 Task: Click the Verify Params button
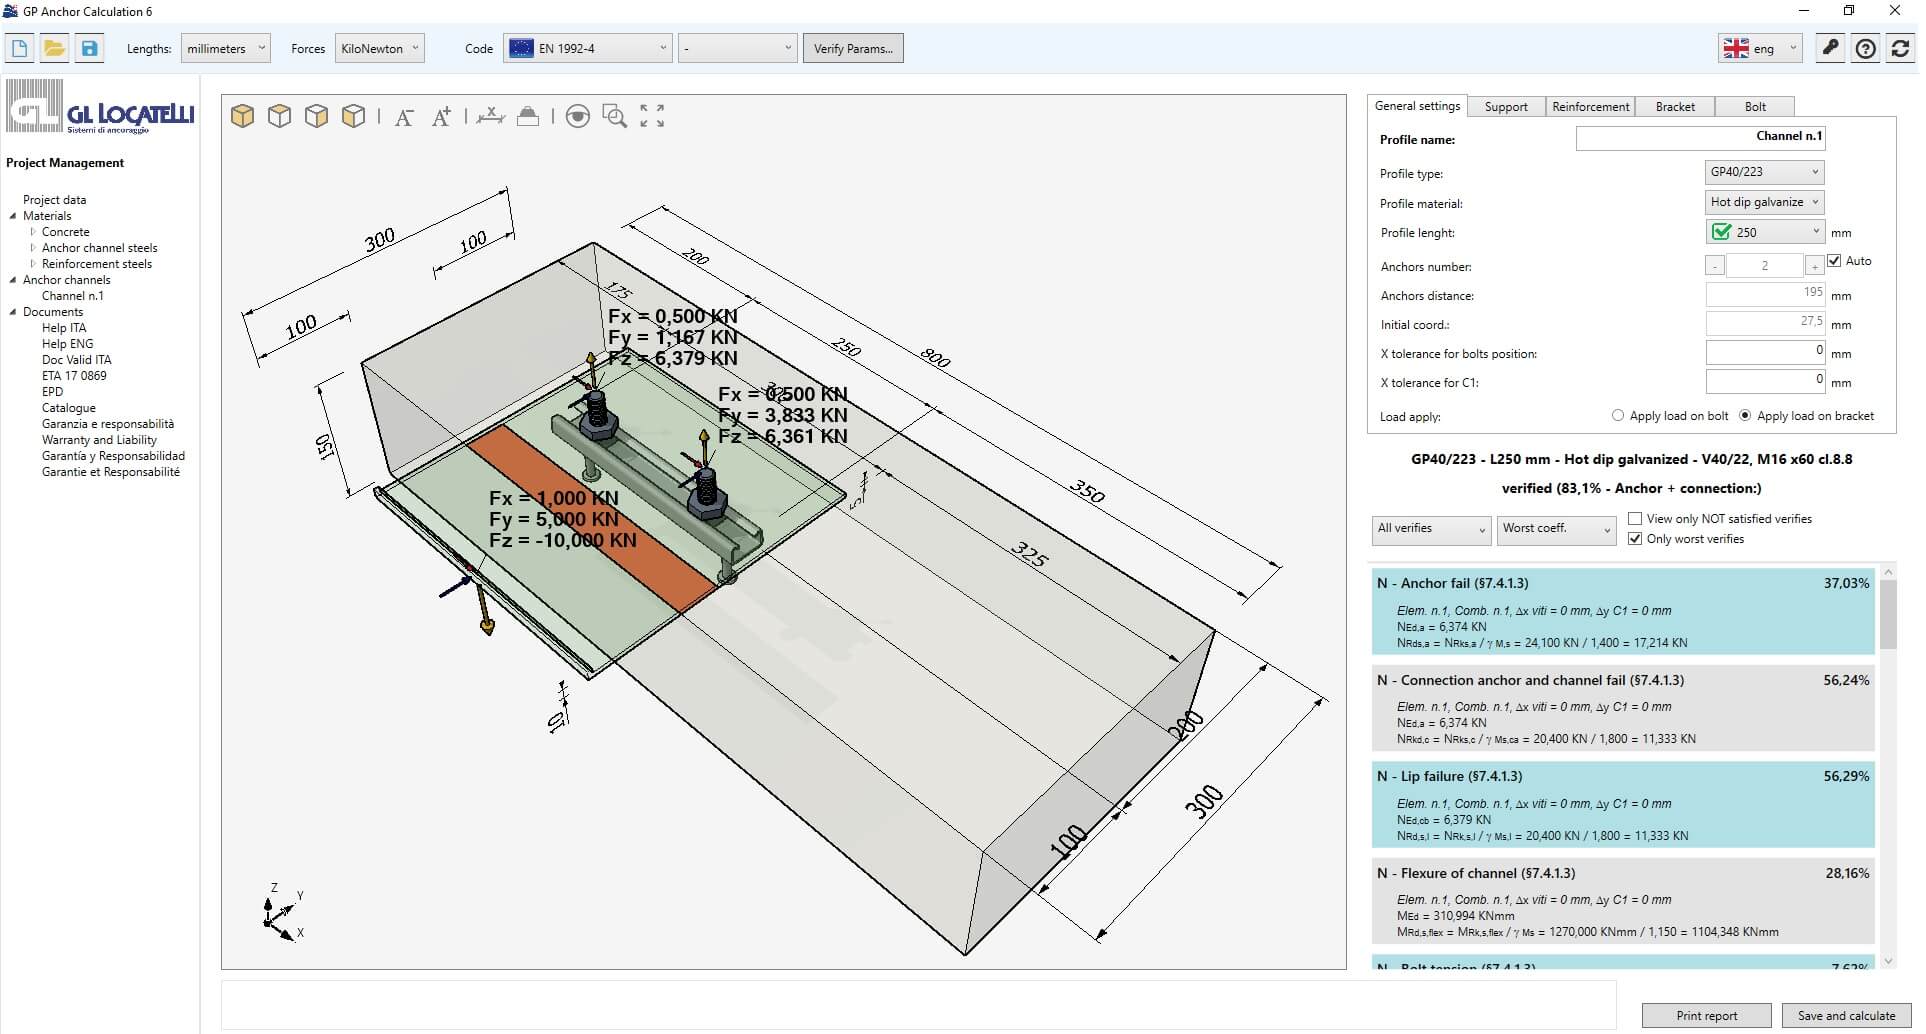853,48
